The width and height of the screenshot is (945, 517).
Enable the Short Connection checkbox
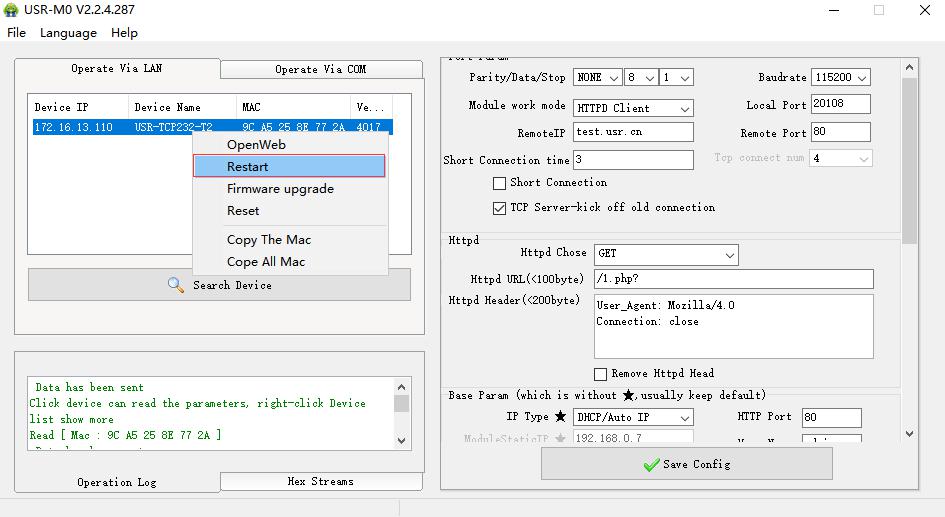click(499, 183)
